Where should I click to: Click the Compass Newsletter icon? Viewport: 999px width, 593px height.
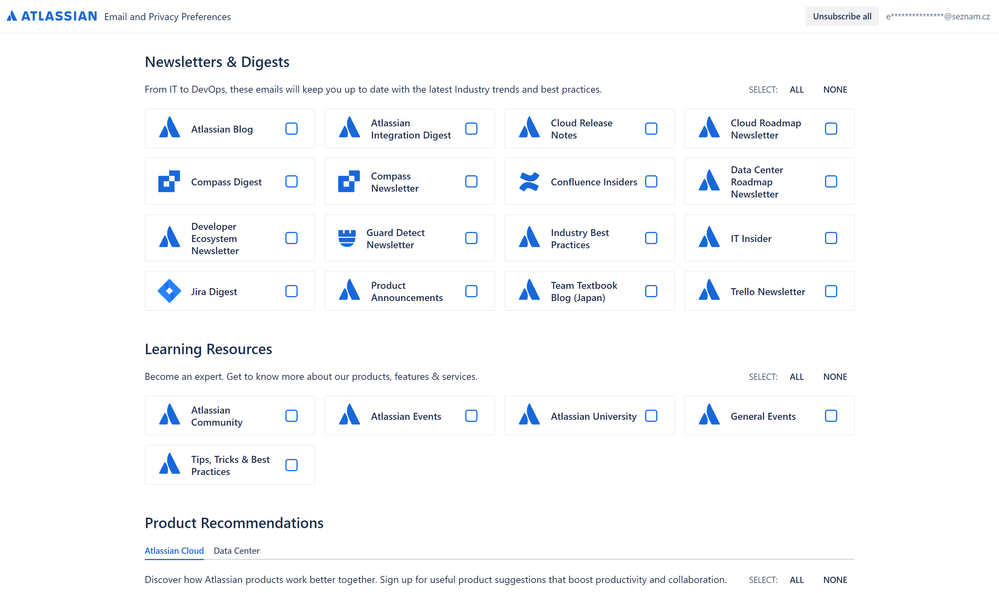pos(349,182)
